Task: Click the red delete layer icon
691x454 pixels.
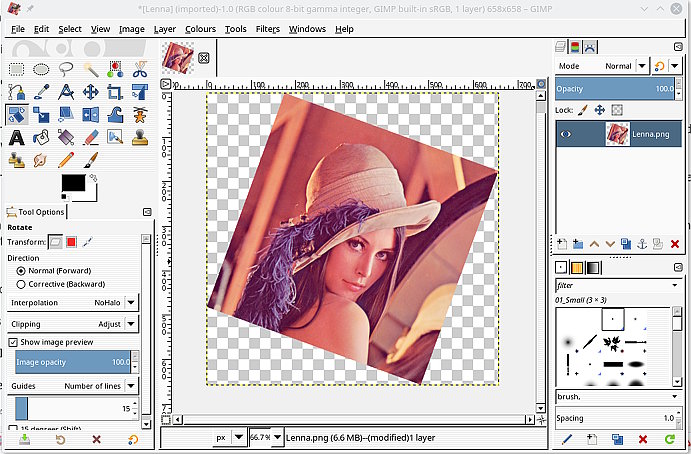Action: point(675,244)
